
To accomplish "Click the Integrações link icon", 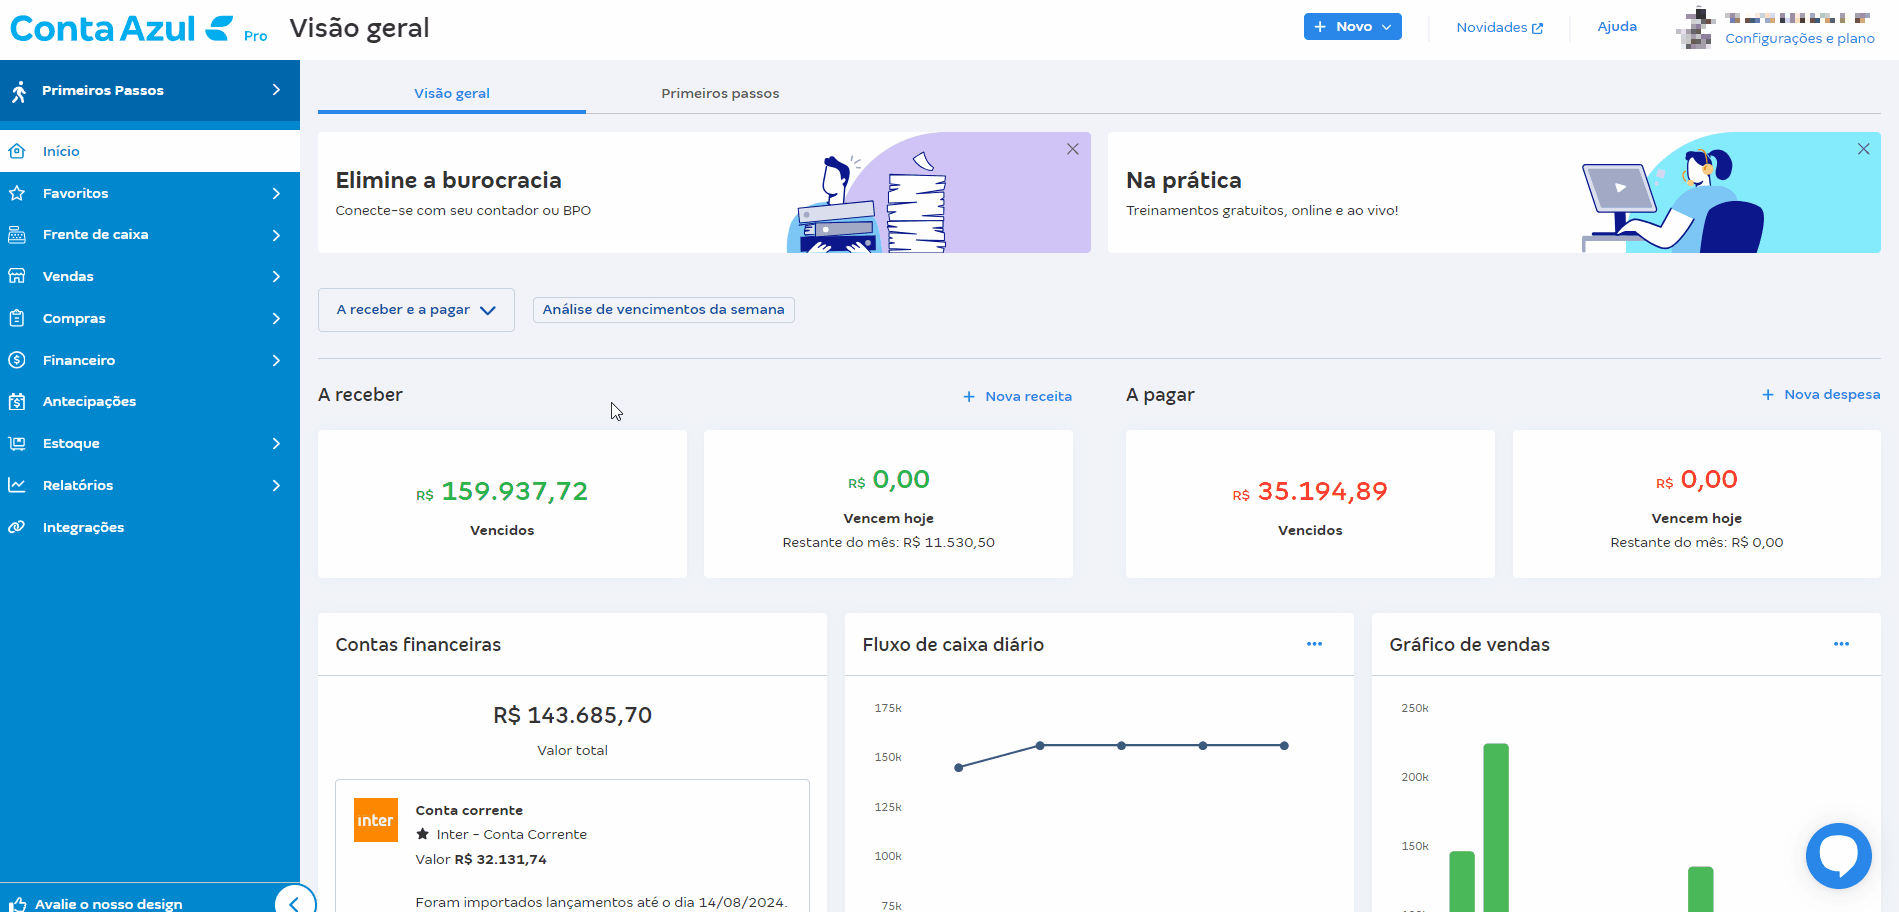I will point(17,527).
